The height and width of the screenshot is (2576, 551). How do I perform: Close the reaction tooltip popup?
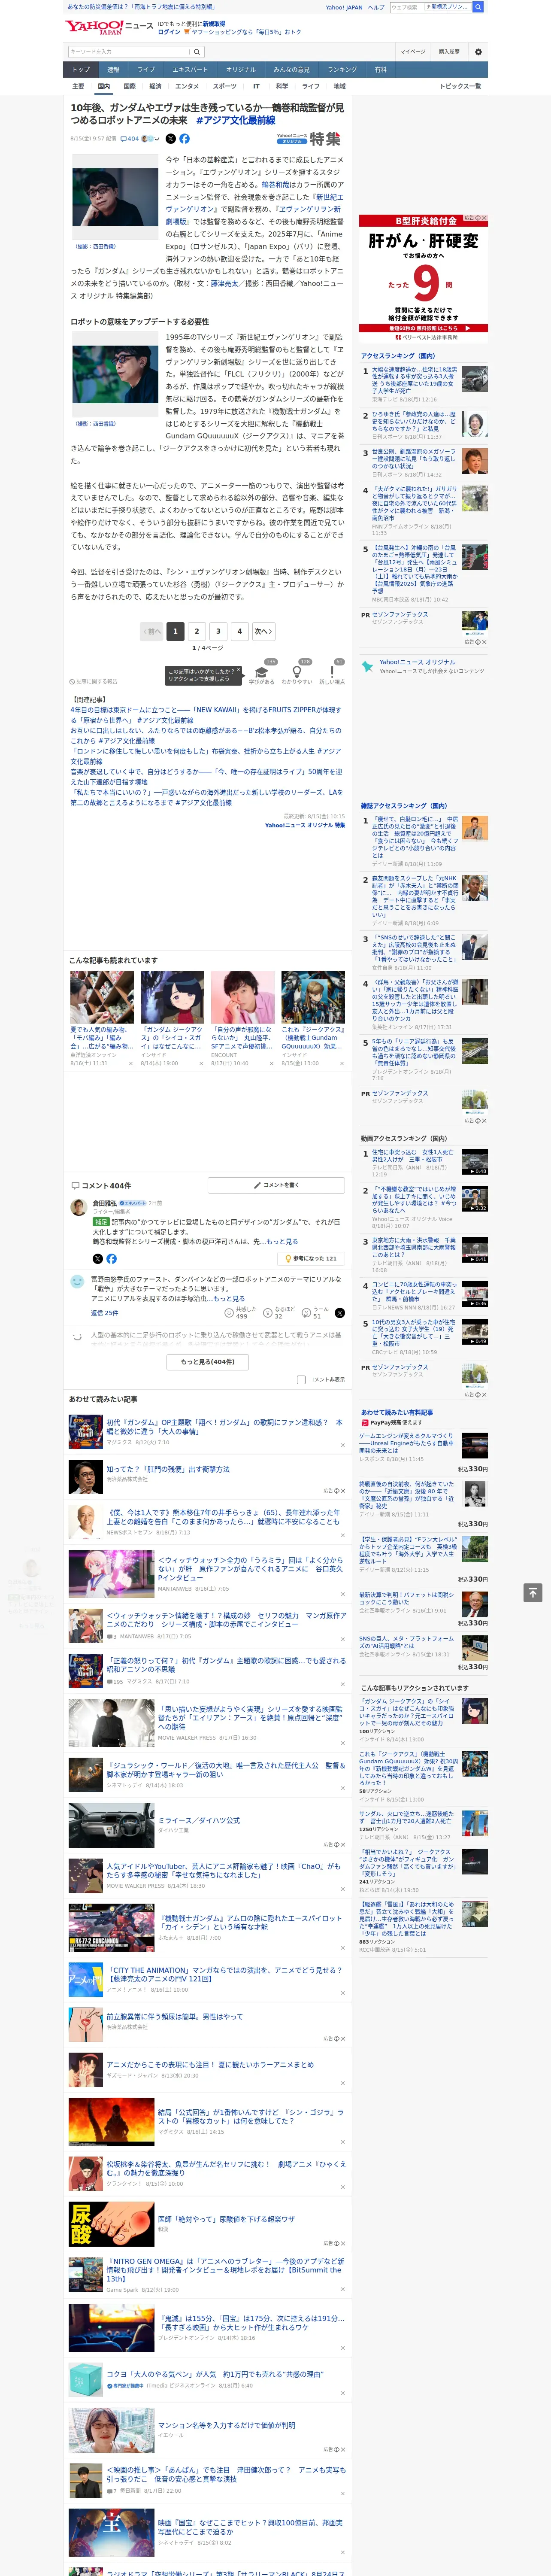point(238,671)
